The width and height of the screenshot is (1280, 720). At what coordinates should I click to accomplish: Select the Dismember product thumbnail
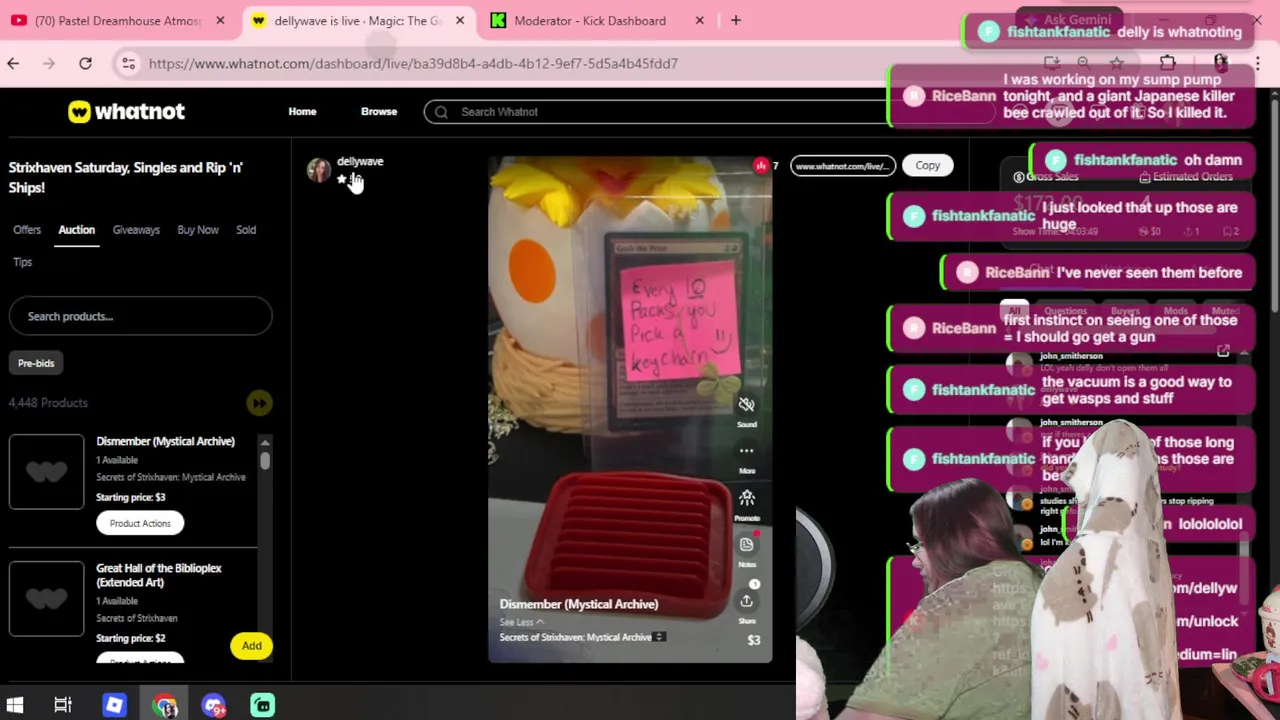point(47,472)
